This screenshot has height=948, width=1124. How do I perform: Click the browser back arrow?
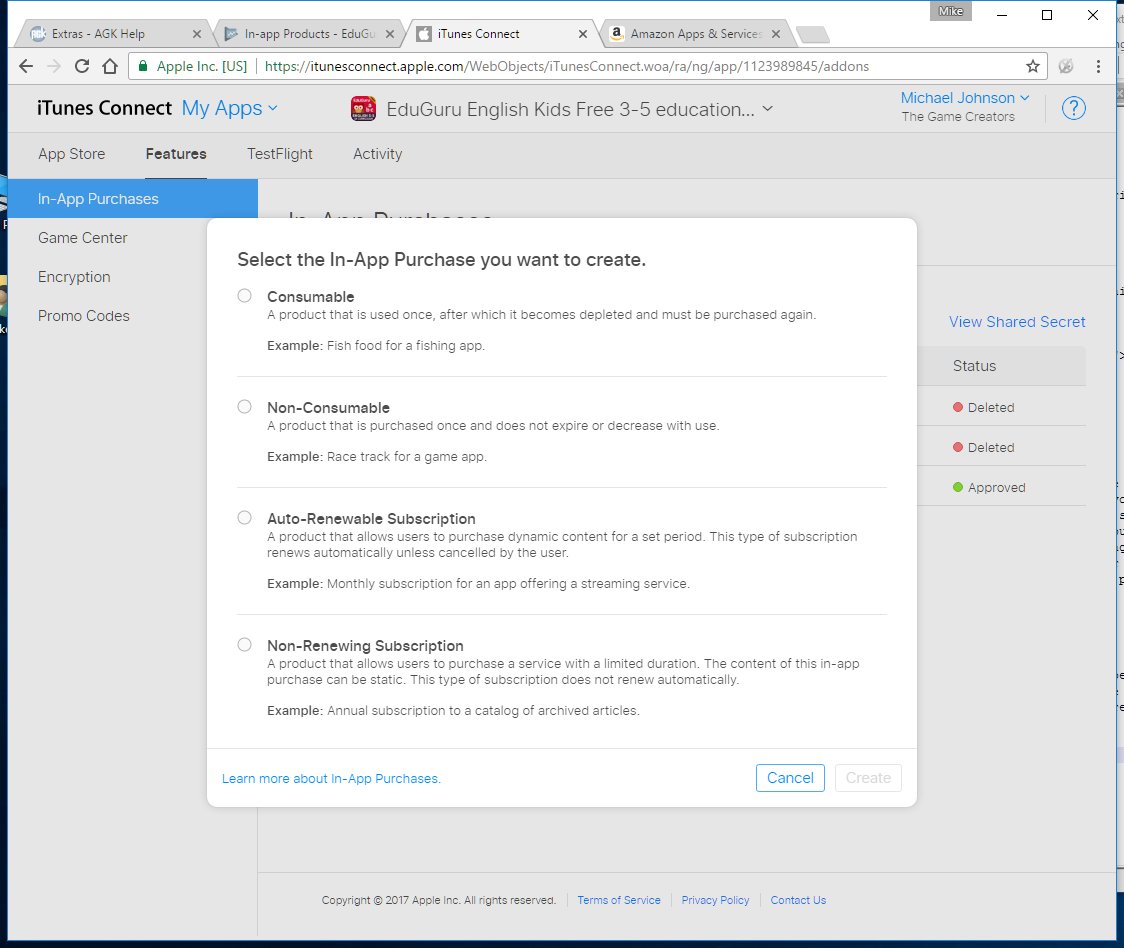[x=26, y=66]
